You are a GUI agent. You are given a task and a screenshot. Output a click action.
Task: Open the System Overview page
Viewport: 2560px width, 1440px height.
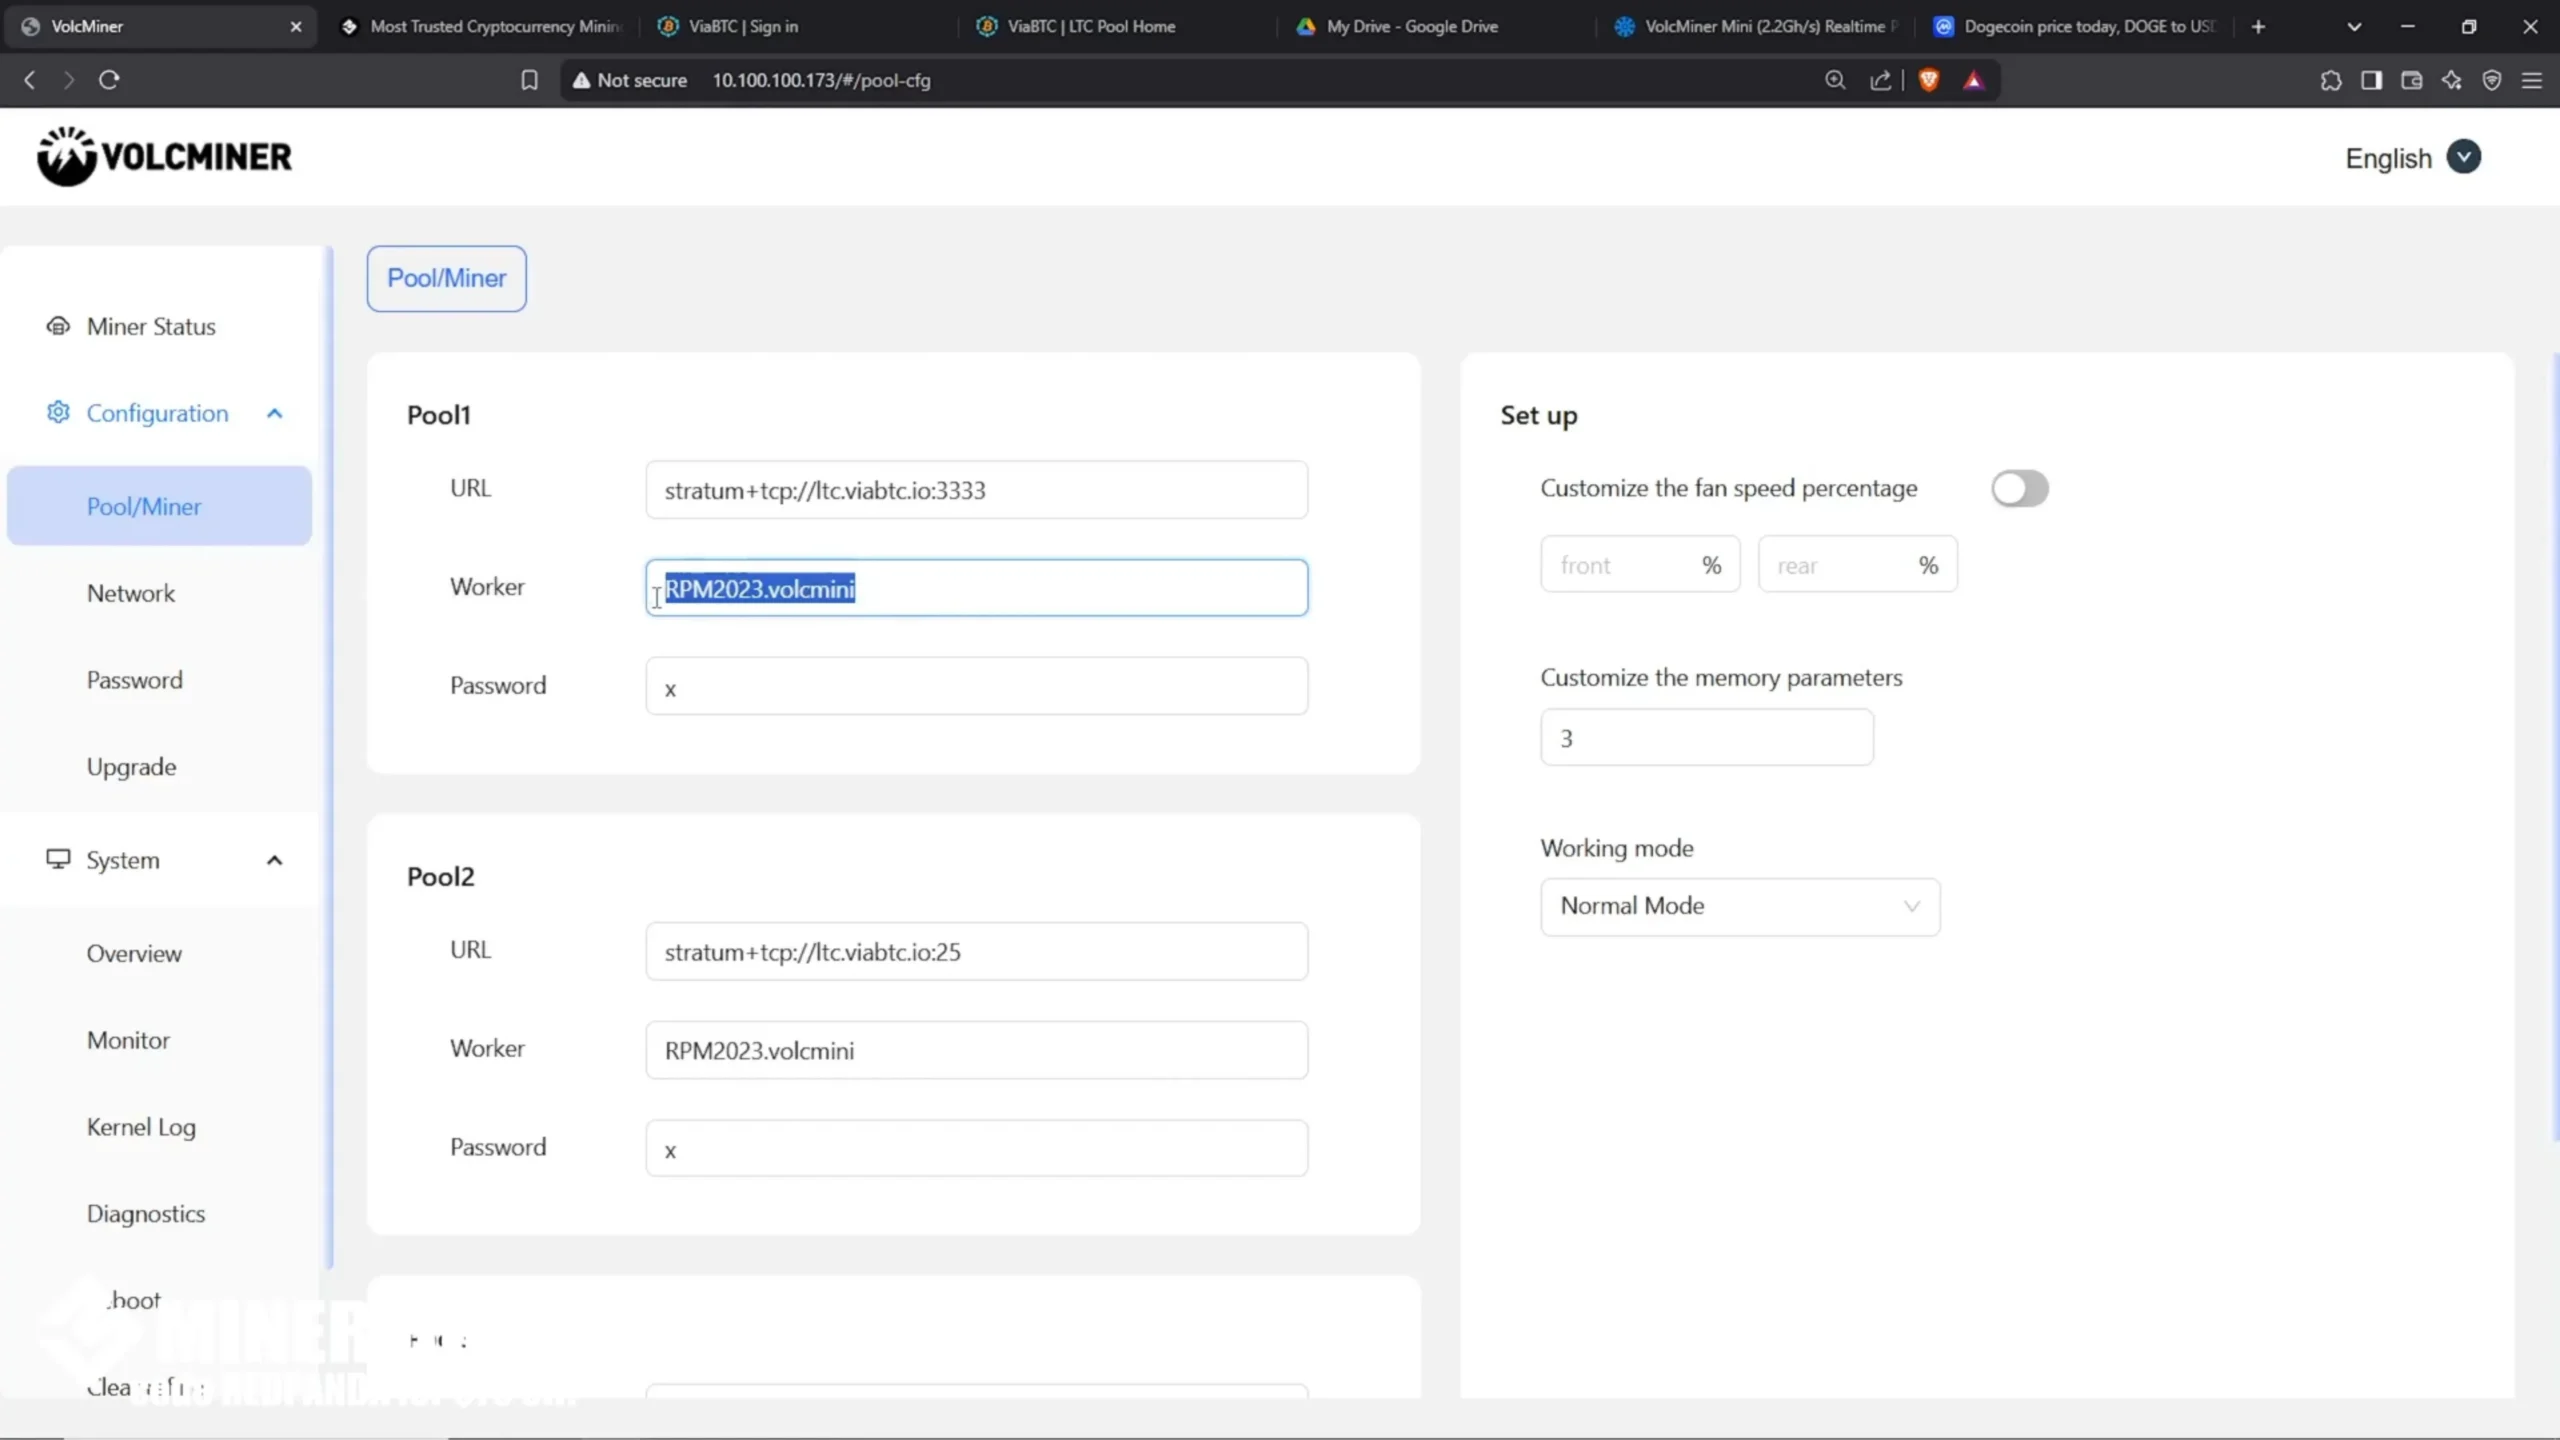pyautogui.click(x=134, y=953)
